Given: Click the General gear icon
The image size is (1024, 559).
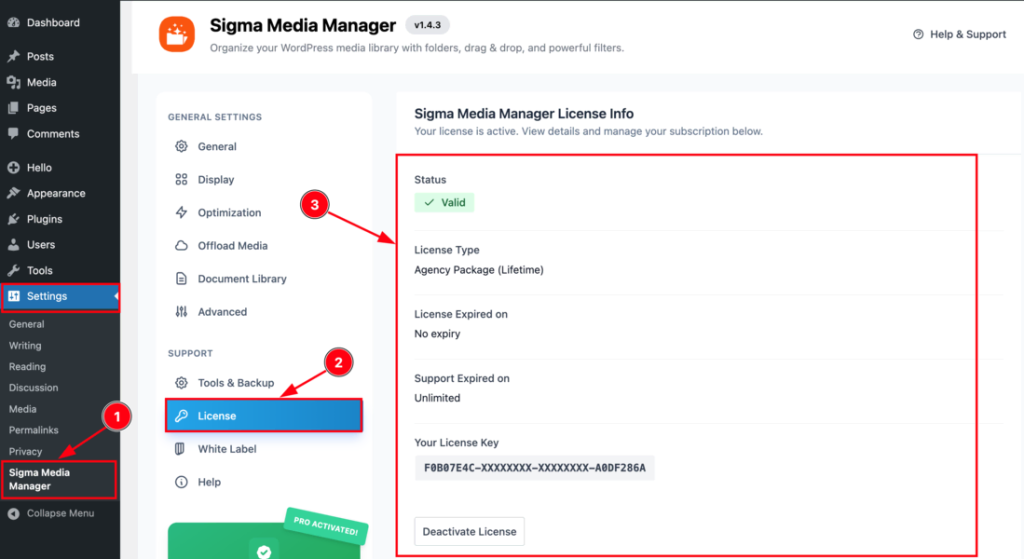Looking at the screenshot, I should tap(182, 146).
